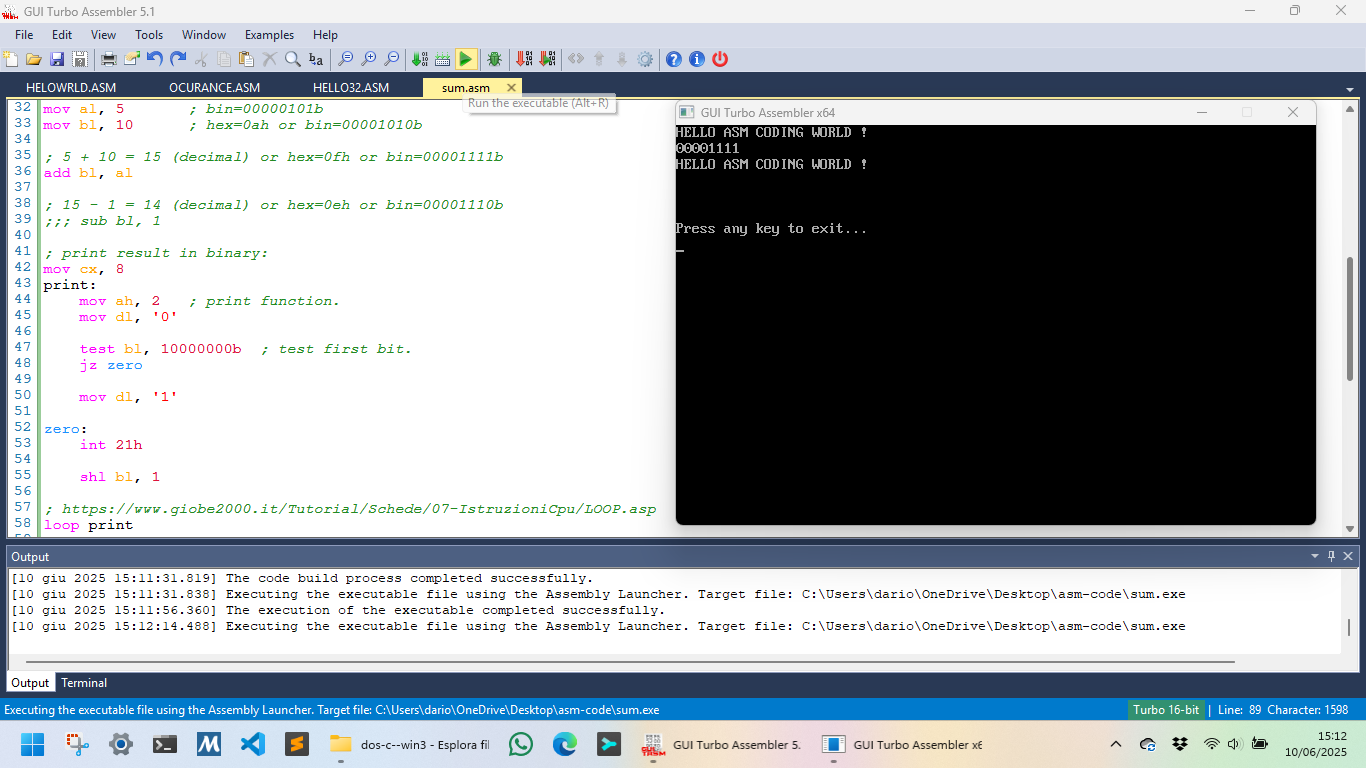
Task: Show about info with the blue i icon
Action: click(x=697, y=59)
